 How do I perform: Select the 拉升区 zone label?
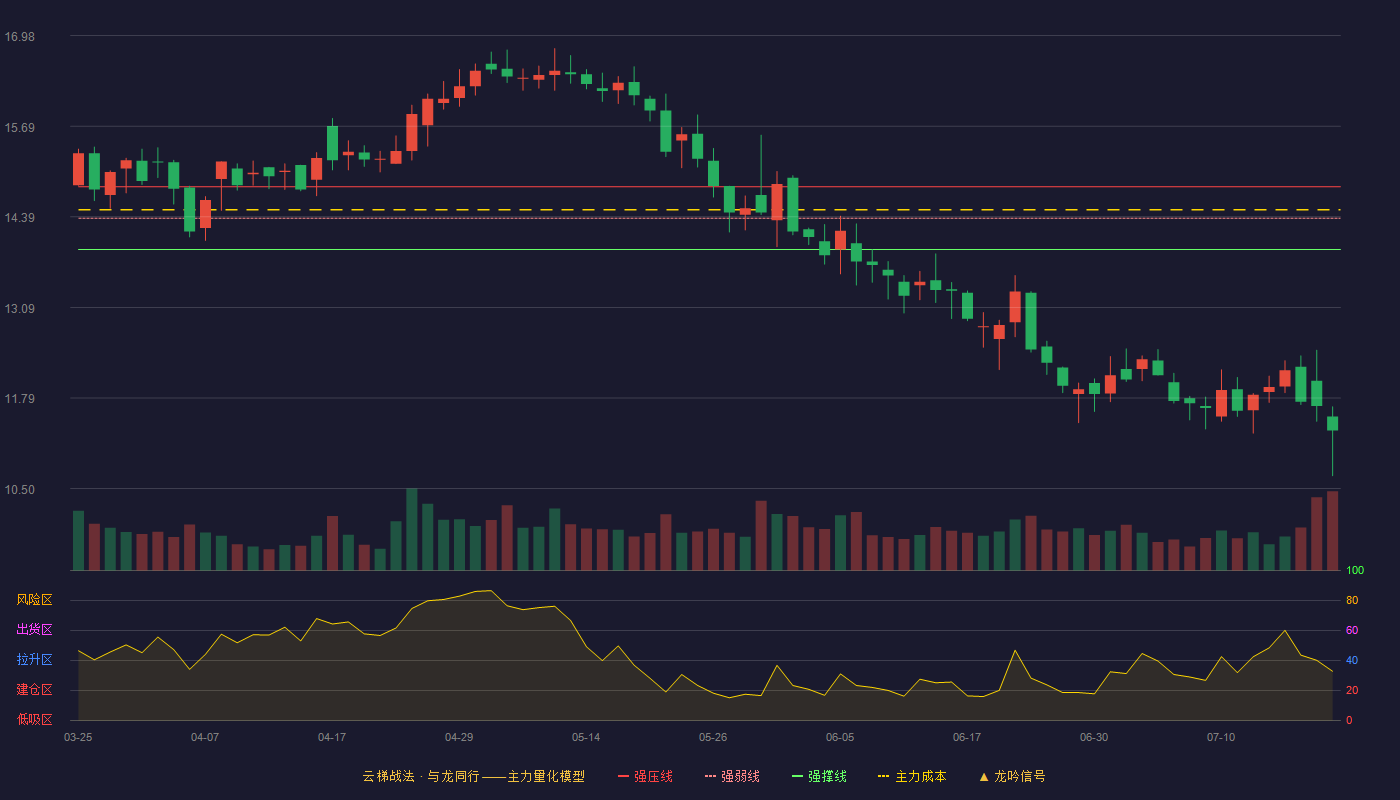34,660
